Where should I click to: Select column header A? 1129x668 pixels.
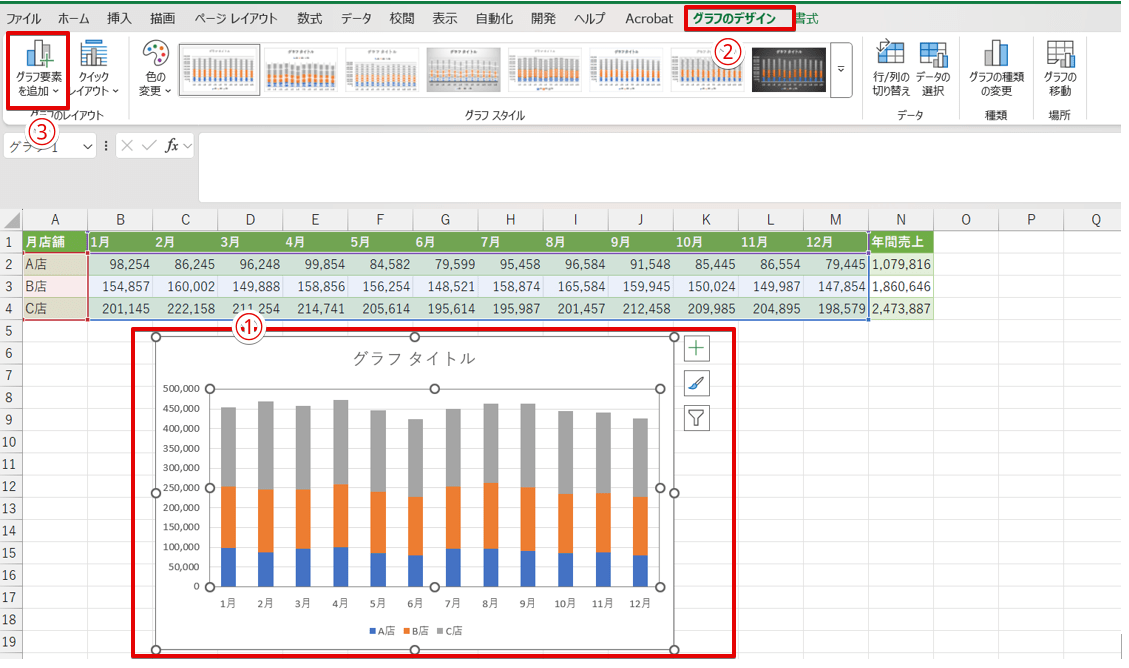pos(55,220)
